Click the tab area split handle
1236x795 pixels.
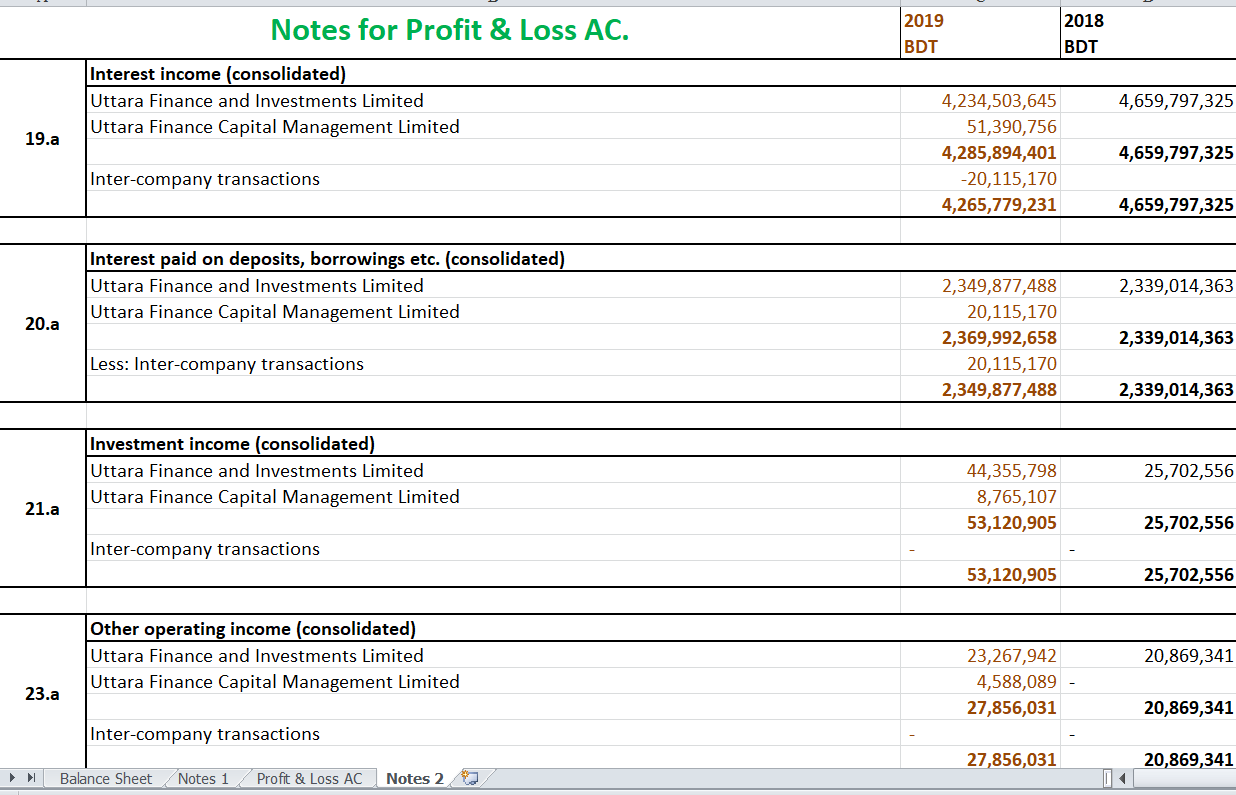tap(1105, 778)
